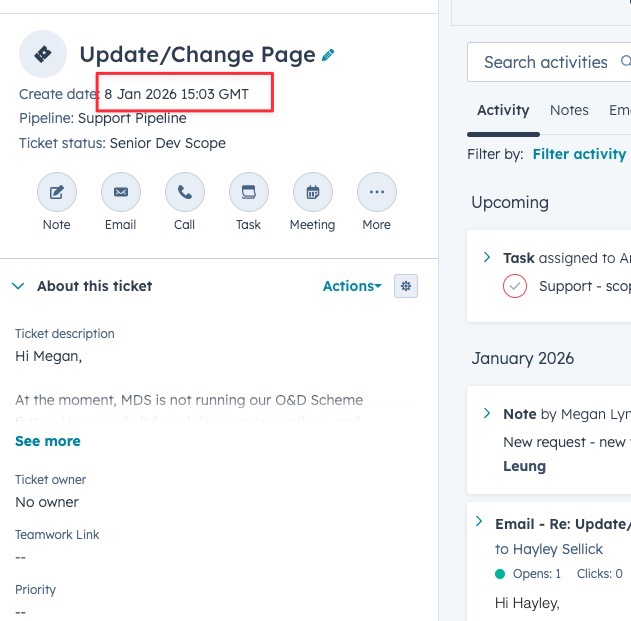Open the More actions ellipsis button
The height and width of the screenshot is (621, 631).
[377, 192]
